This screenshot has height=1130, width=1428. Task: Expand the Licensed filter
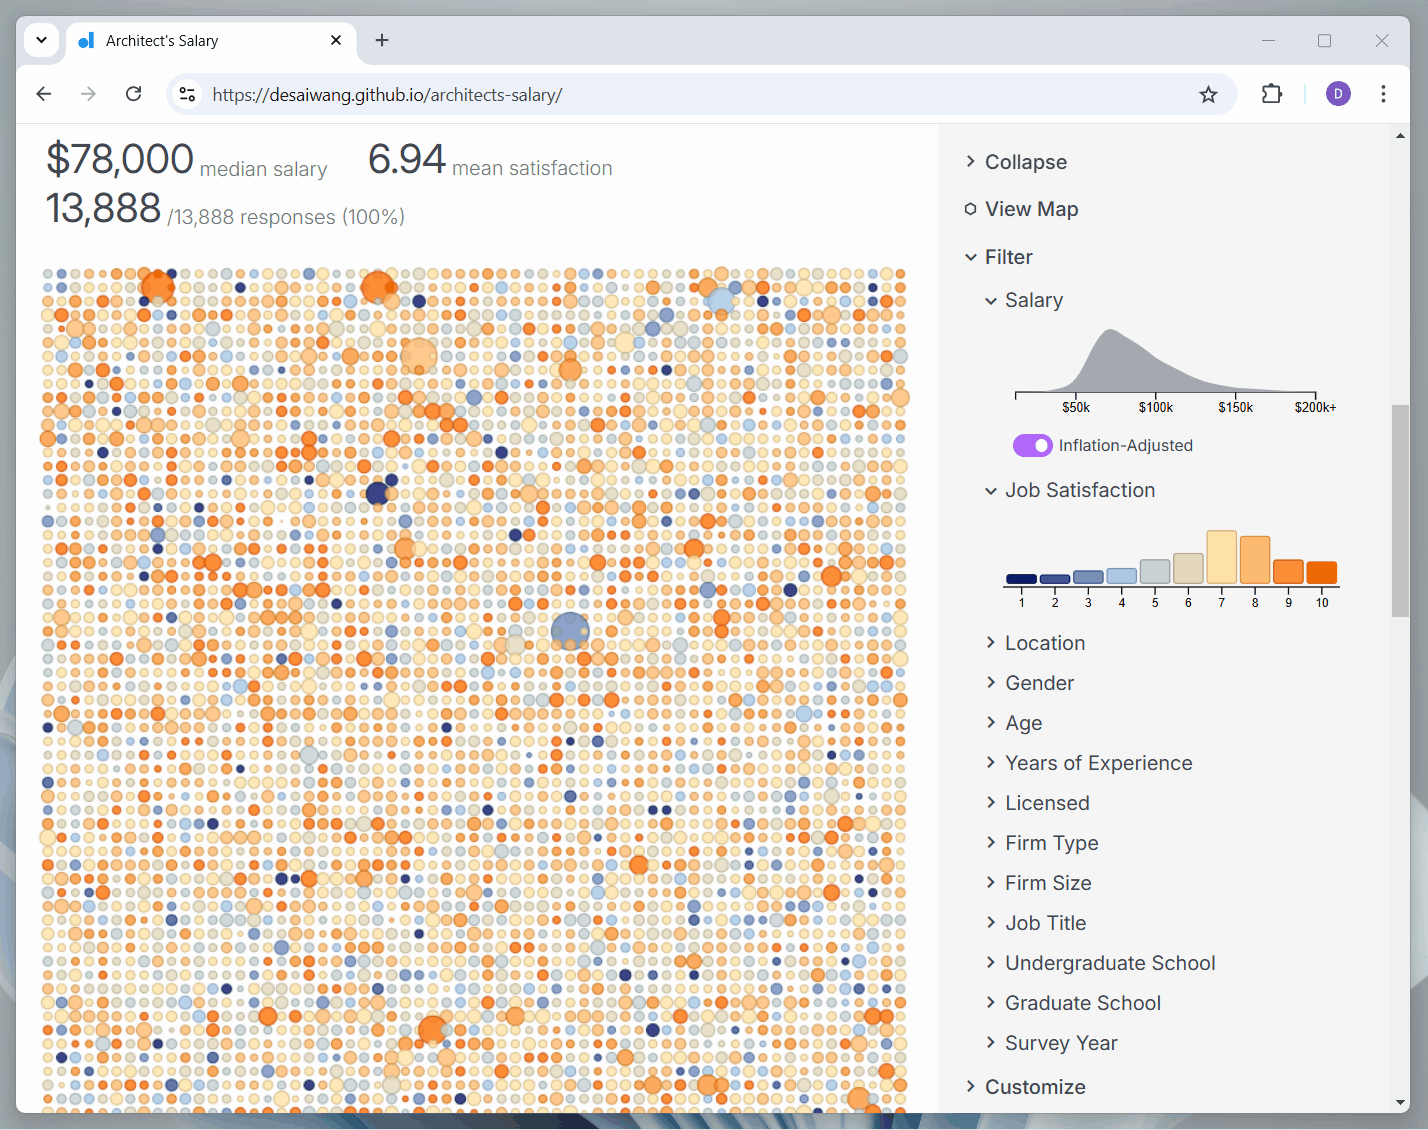click(x=1037, y=803)
